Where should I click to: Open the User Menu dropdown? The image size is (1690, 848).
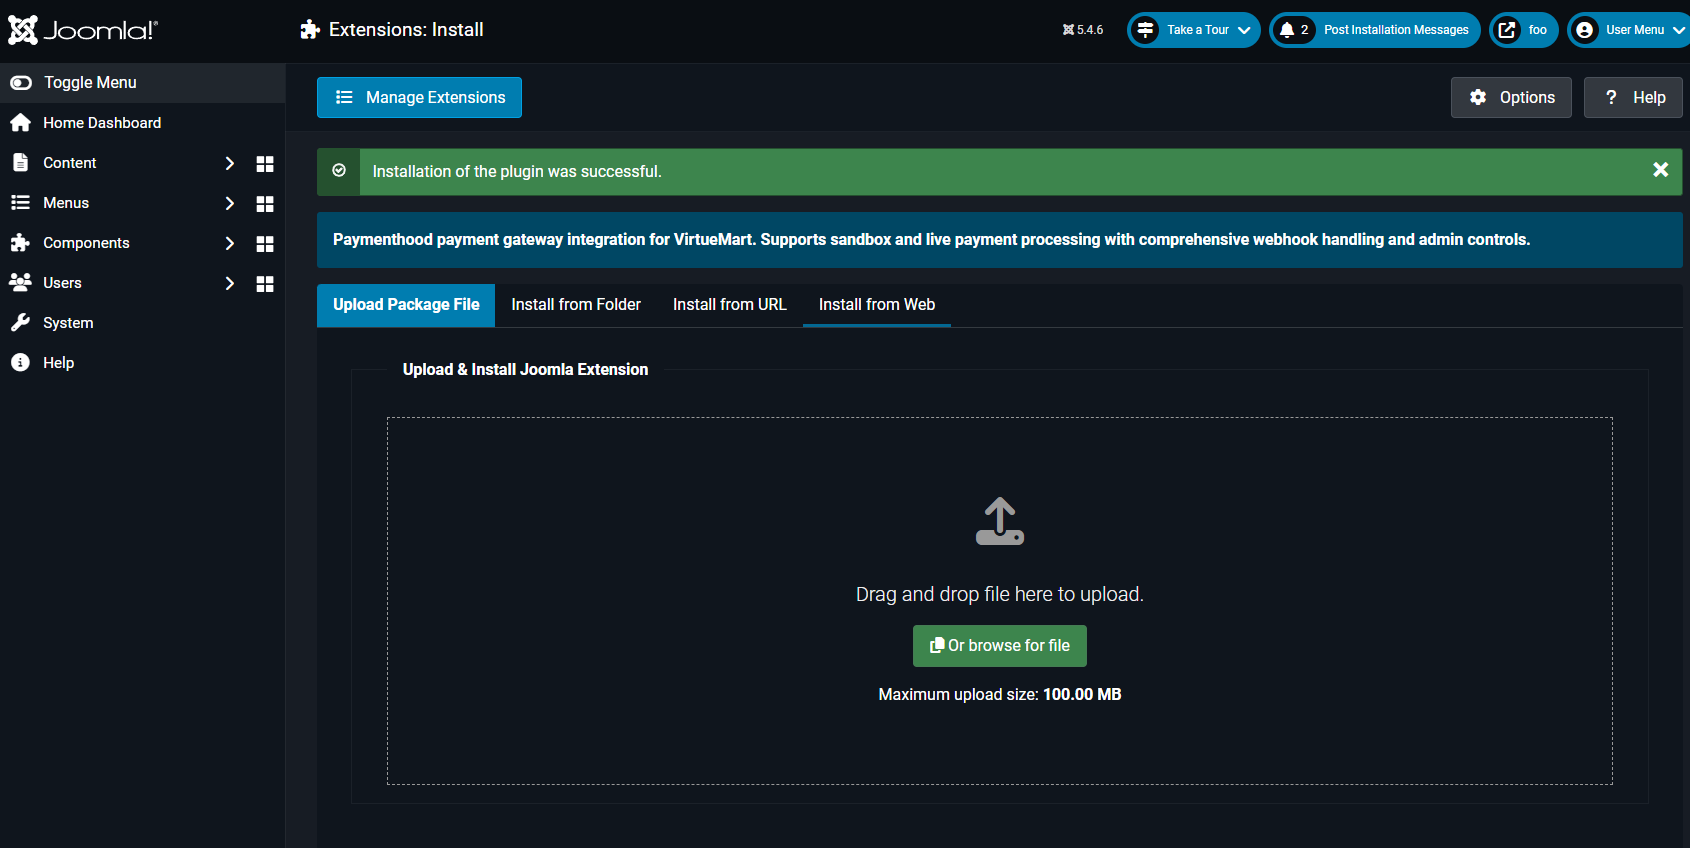tap(1628, 30)
